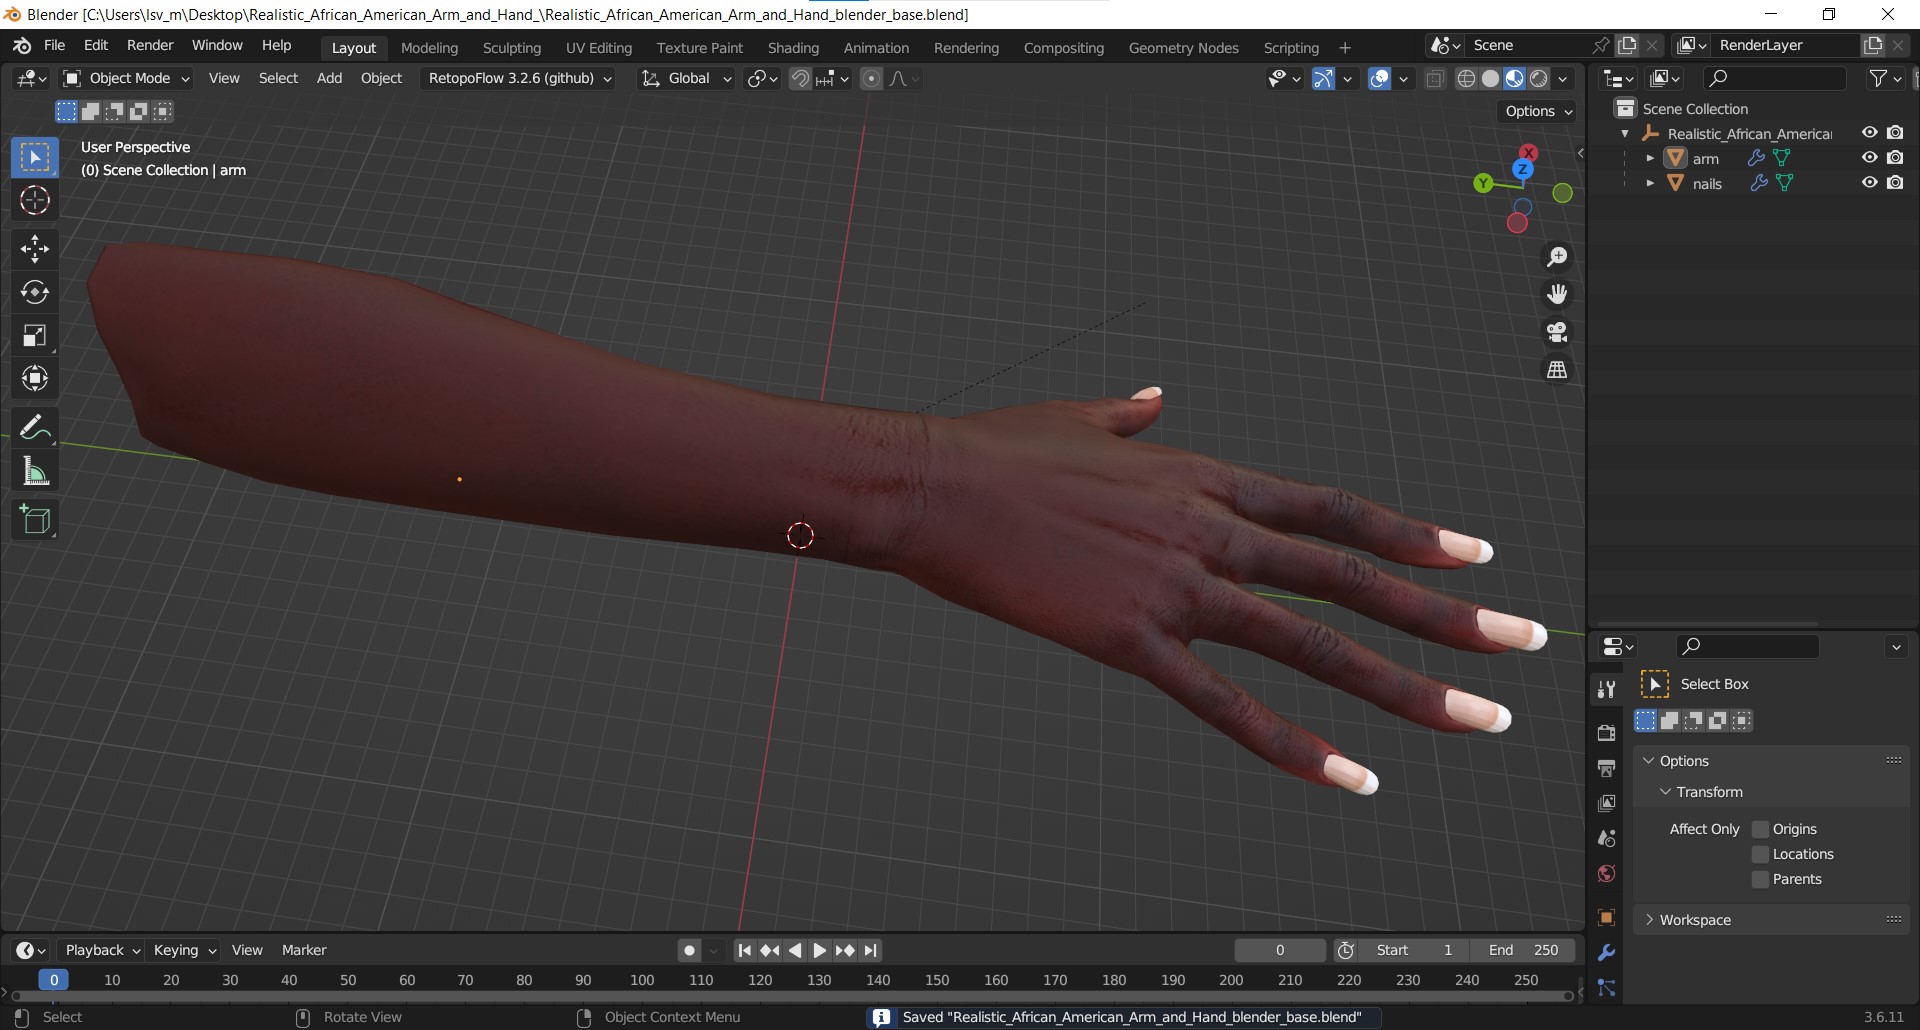Disable the arm object in renders
Screen dimensions: 1920x1030
pos(1895,158)
